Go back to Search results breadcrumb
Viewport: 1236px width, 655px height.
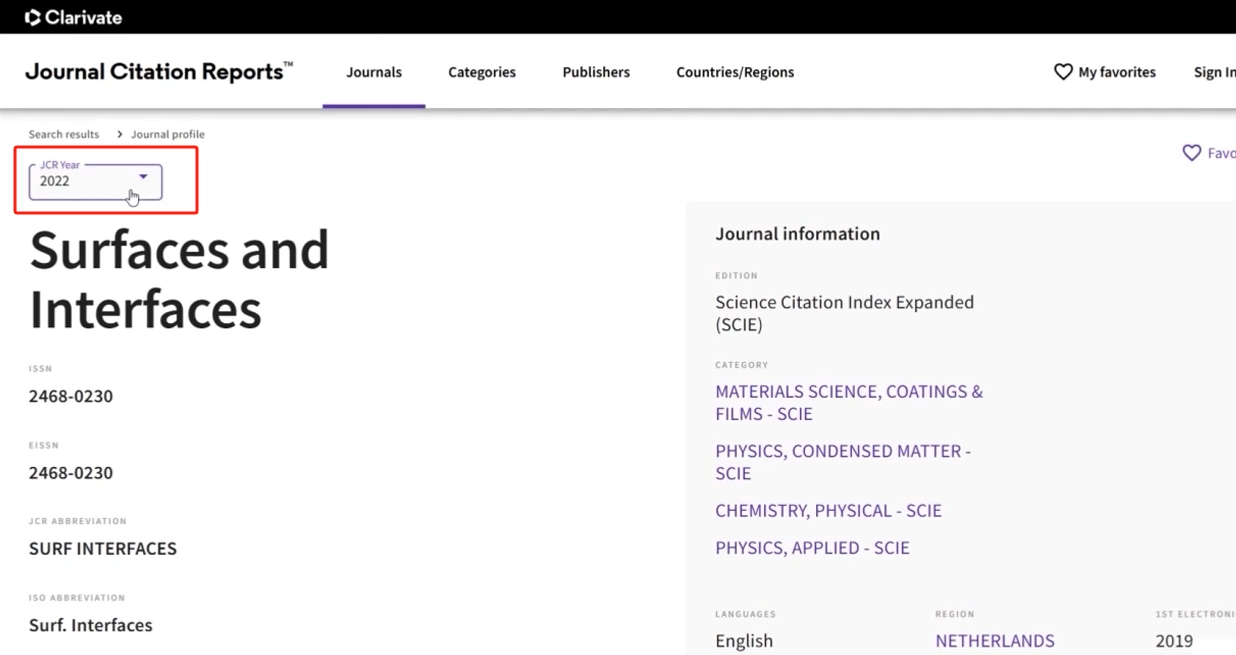64,134
